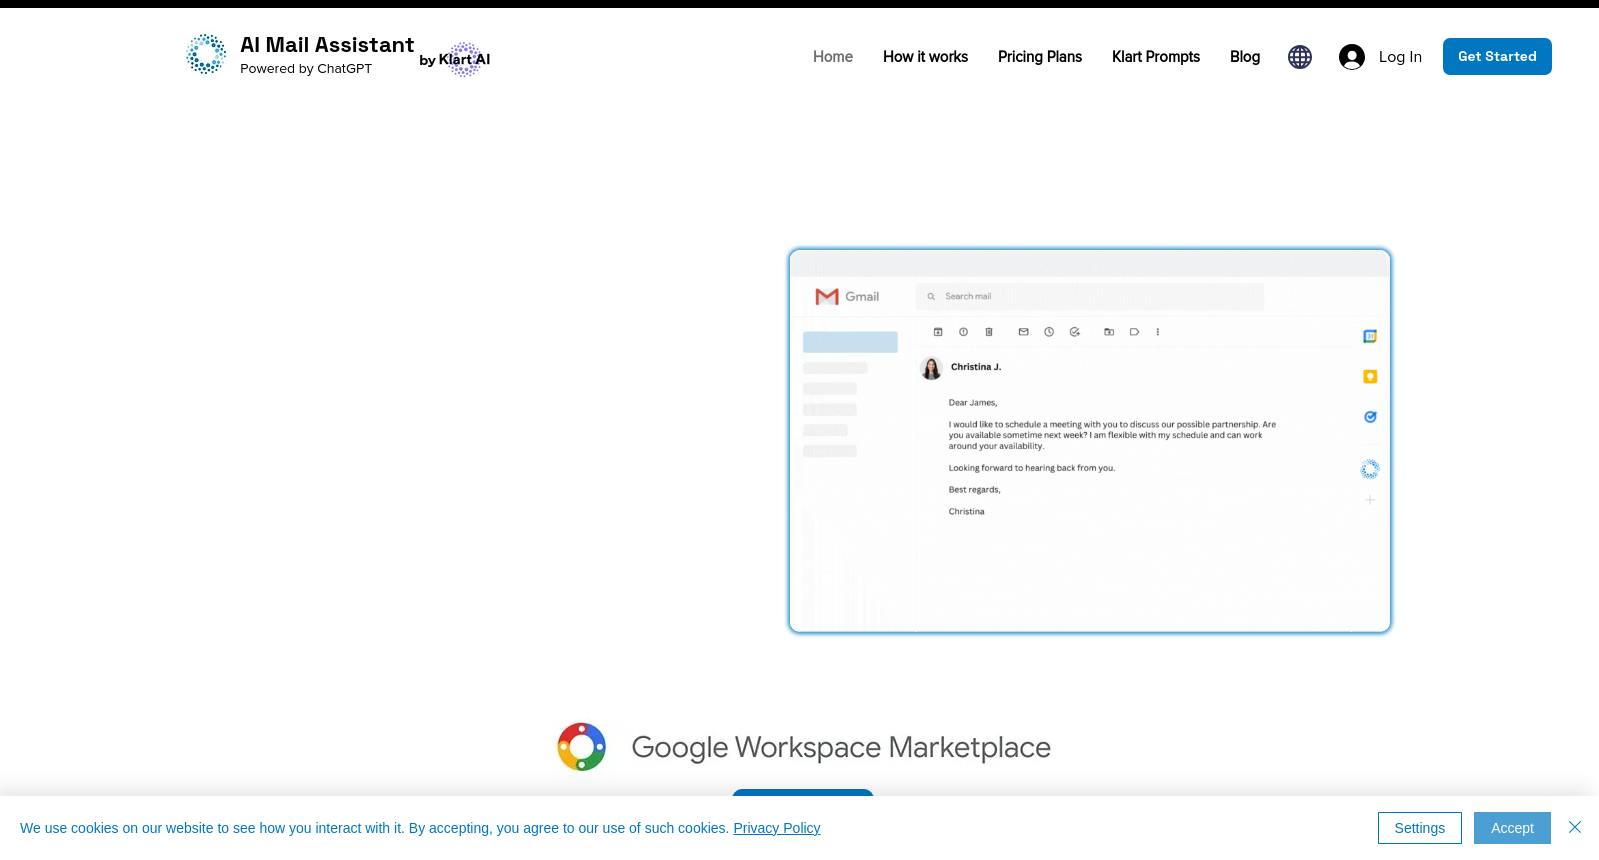The image size is (1599, 860).
Task: Open Google Keep icon in Gmail side panel
Action: tap(1370, 377)
